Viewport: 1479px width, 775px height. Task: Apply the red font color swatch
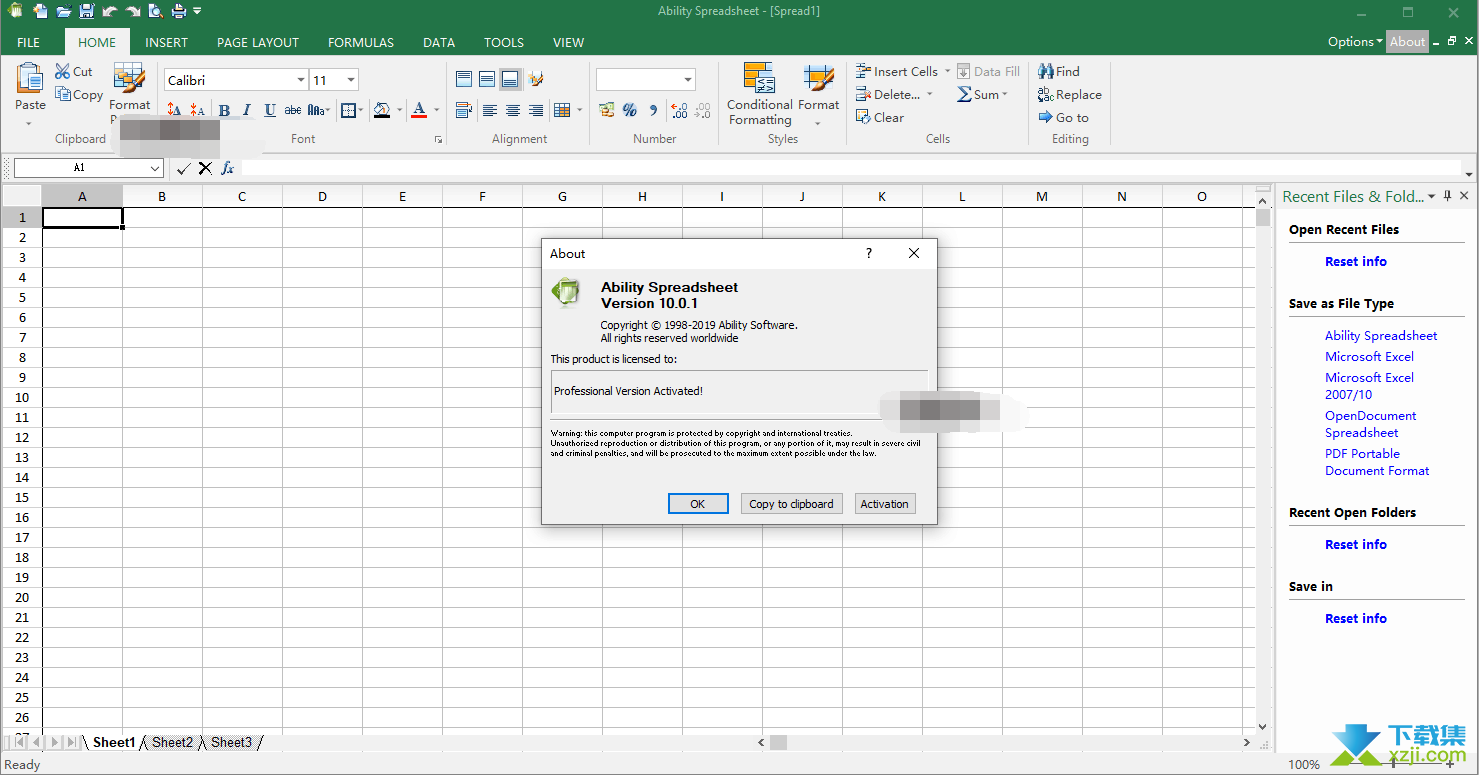420,110
